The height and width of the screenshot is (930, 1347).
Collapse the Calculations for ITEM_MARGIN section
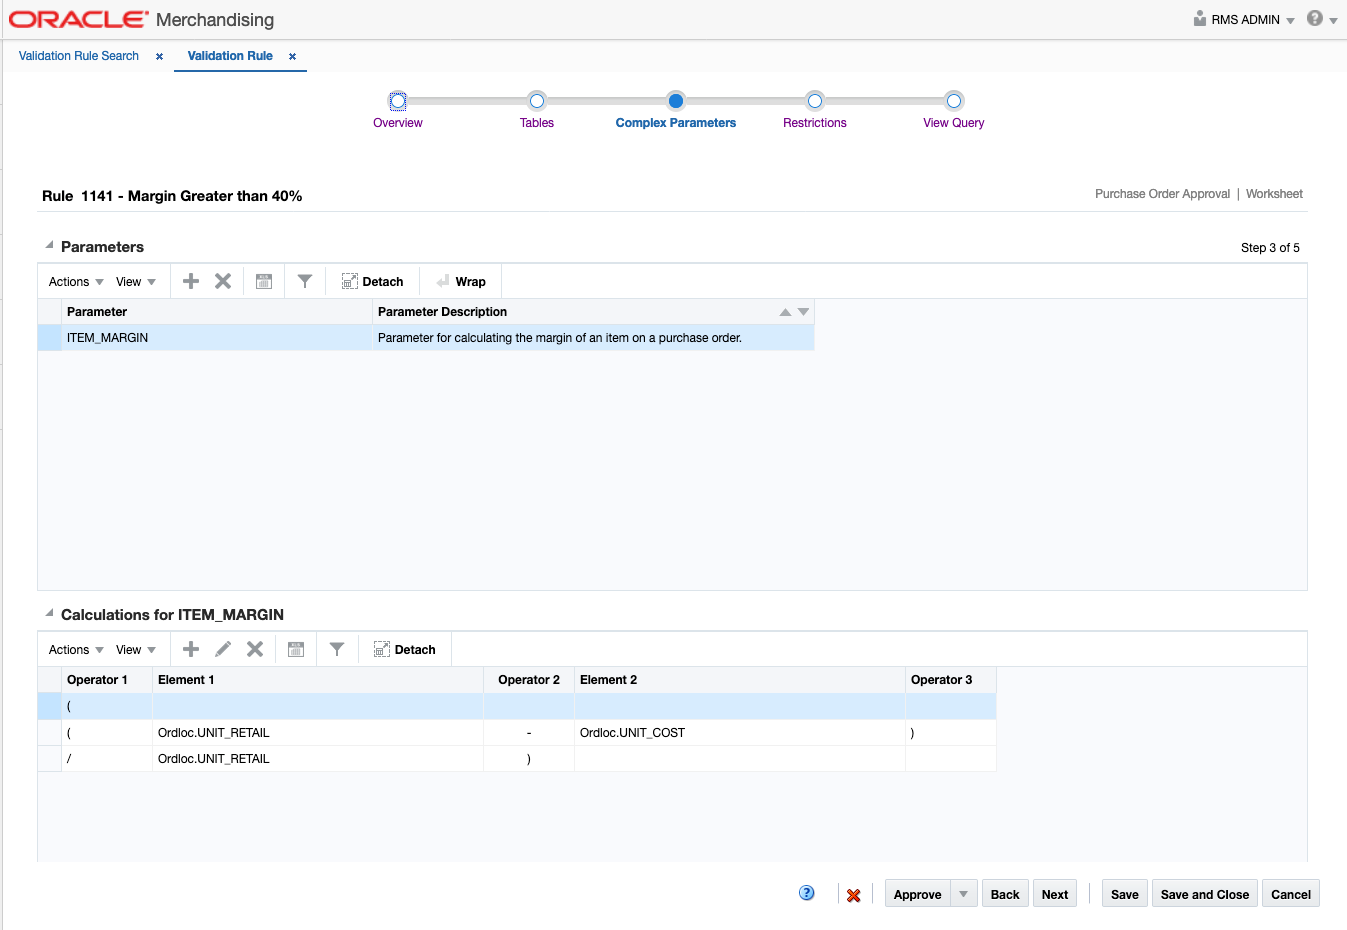(47, 613)
